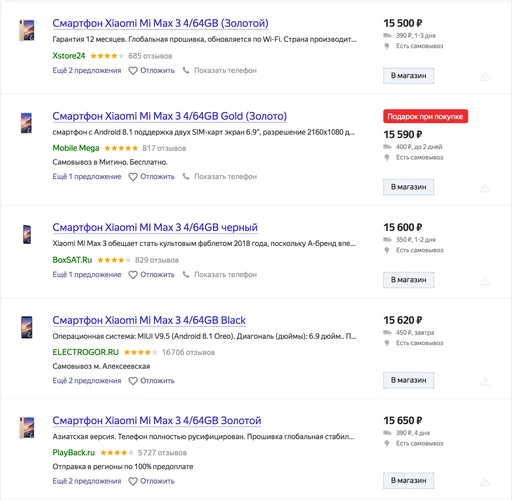Image resolution: width=513 pixels, height=500 pixels.
Task: Click warning triangle icon for 15 620 ₽ offer
Action: pos(485,381)
